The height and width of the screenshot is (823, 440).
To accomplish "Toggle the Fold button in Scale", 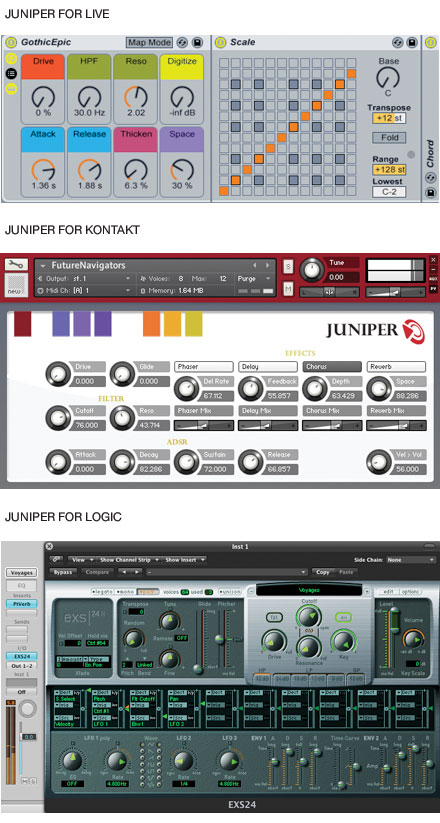I will pos(389,138).
